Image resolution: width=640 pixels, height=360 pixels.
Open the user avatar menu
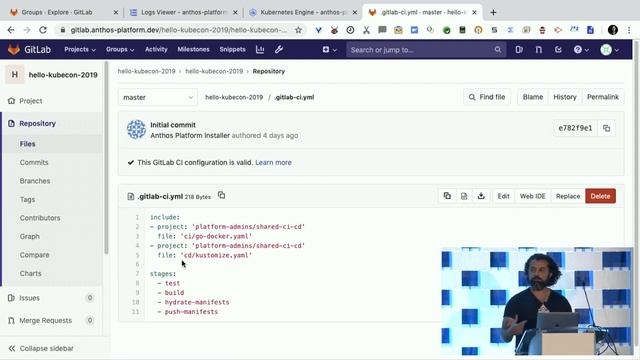coord(610,49)
